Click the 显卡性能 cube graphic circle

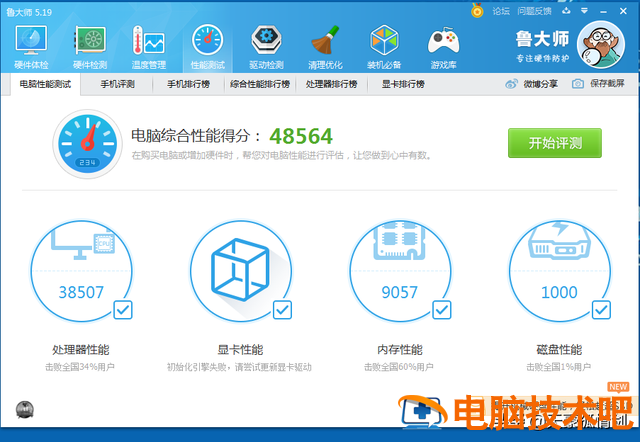pyautogui.click(x=241, y=271)
